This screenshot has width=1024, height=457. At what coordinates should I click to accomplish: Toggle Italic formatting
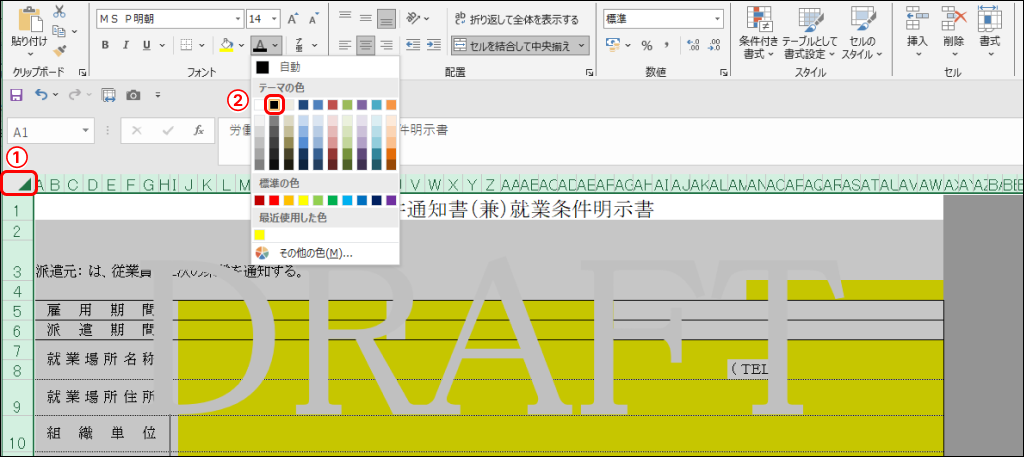click(x=126, y=45)
